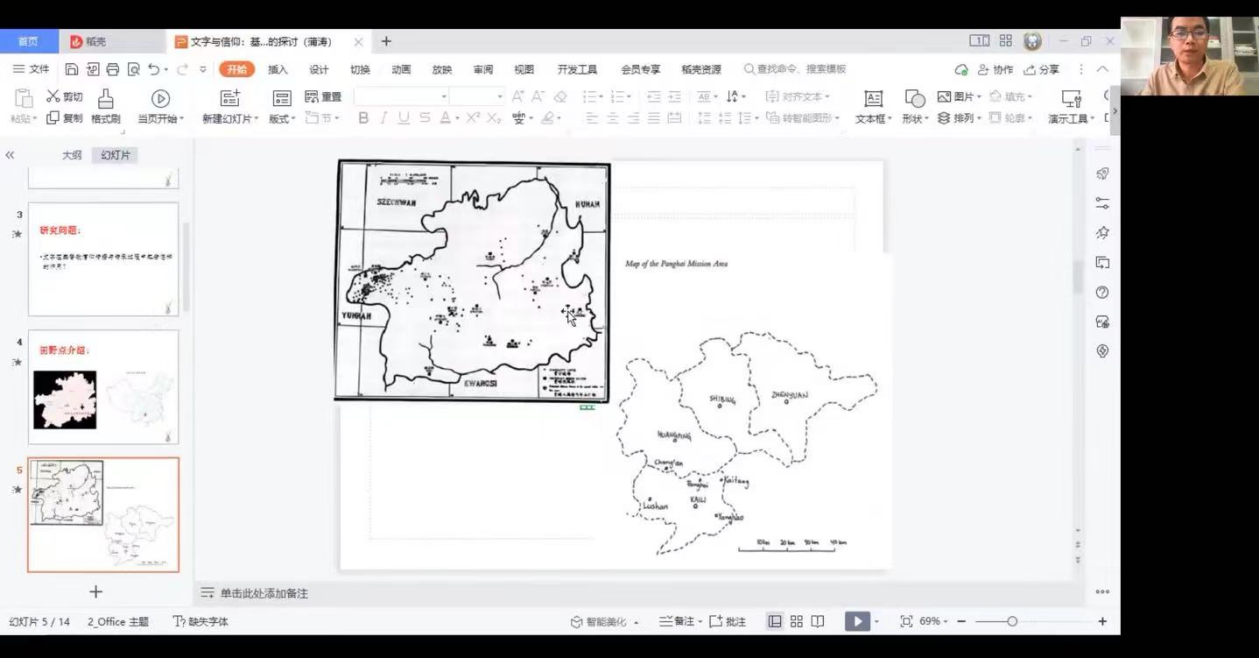Click the 重置 (Reset) layout icon
This screenshot has width=1259, height=658.
311,96
